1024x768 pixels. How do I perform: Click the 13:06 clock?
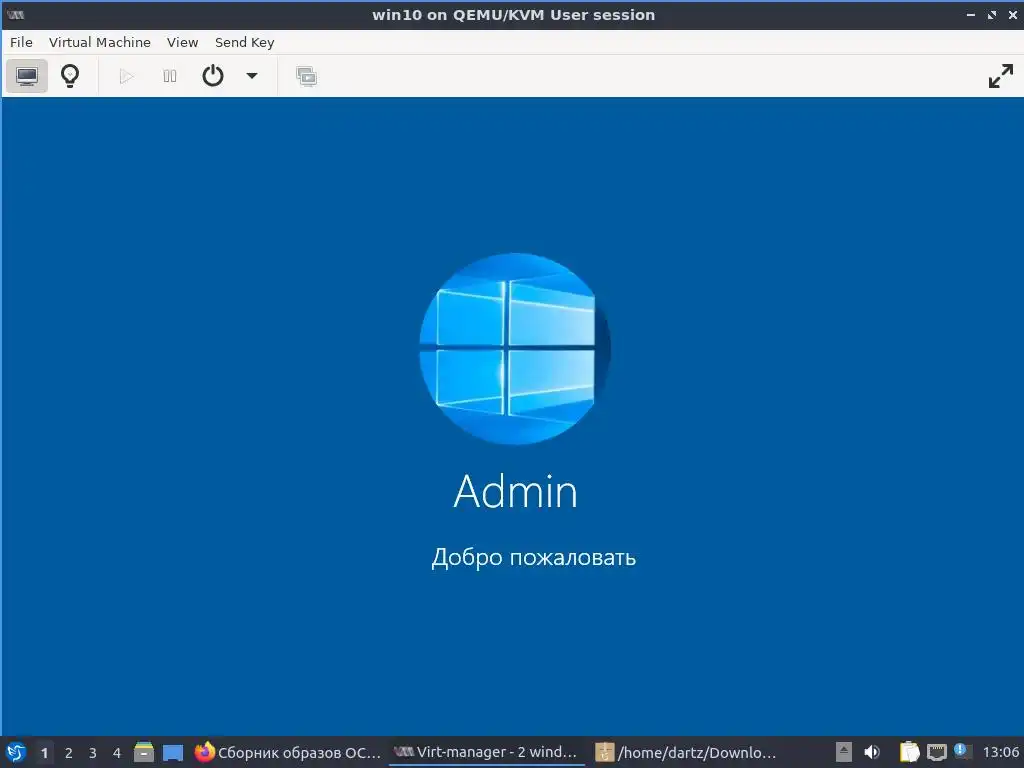[x=1000, y=752]
